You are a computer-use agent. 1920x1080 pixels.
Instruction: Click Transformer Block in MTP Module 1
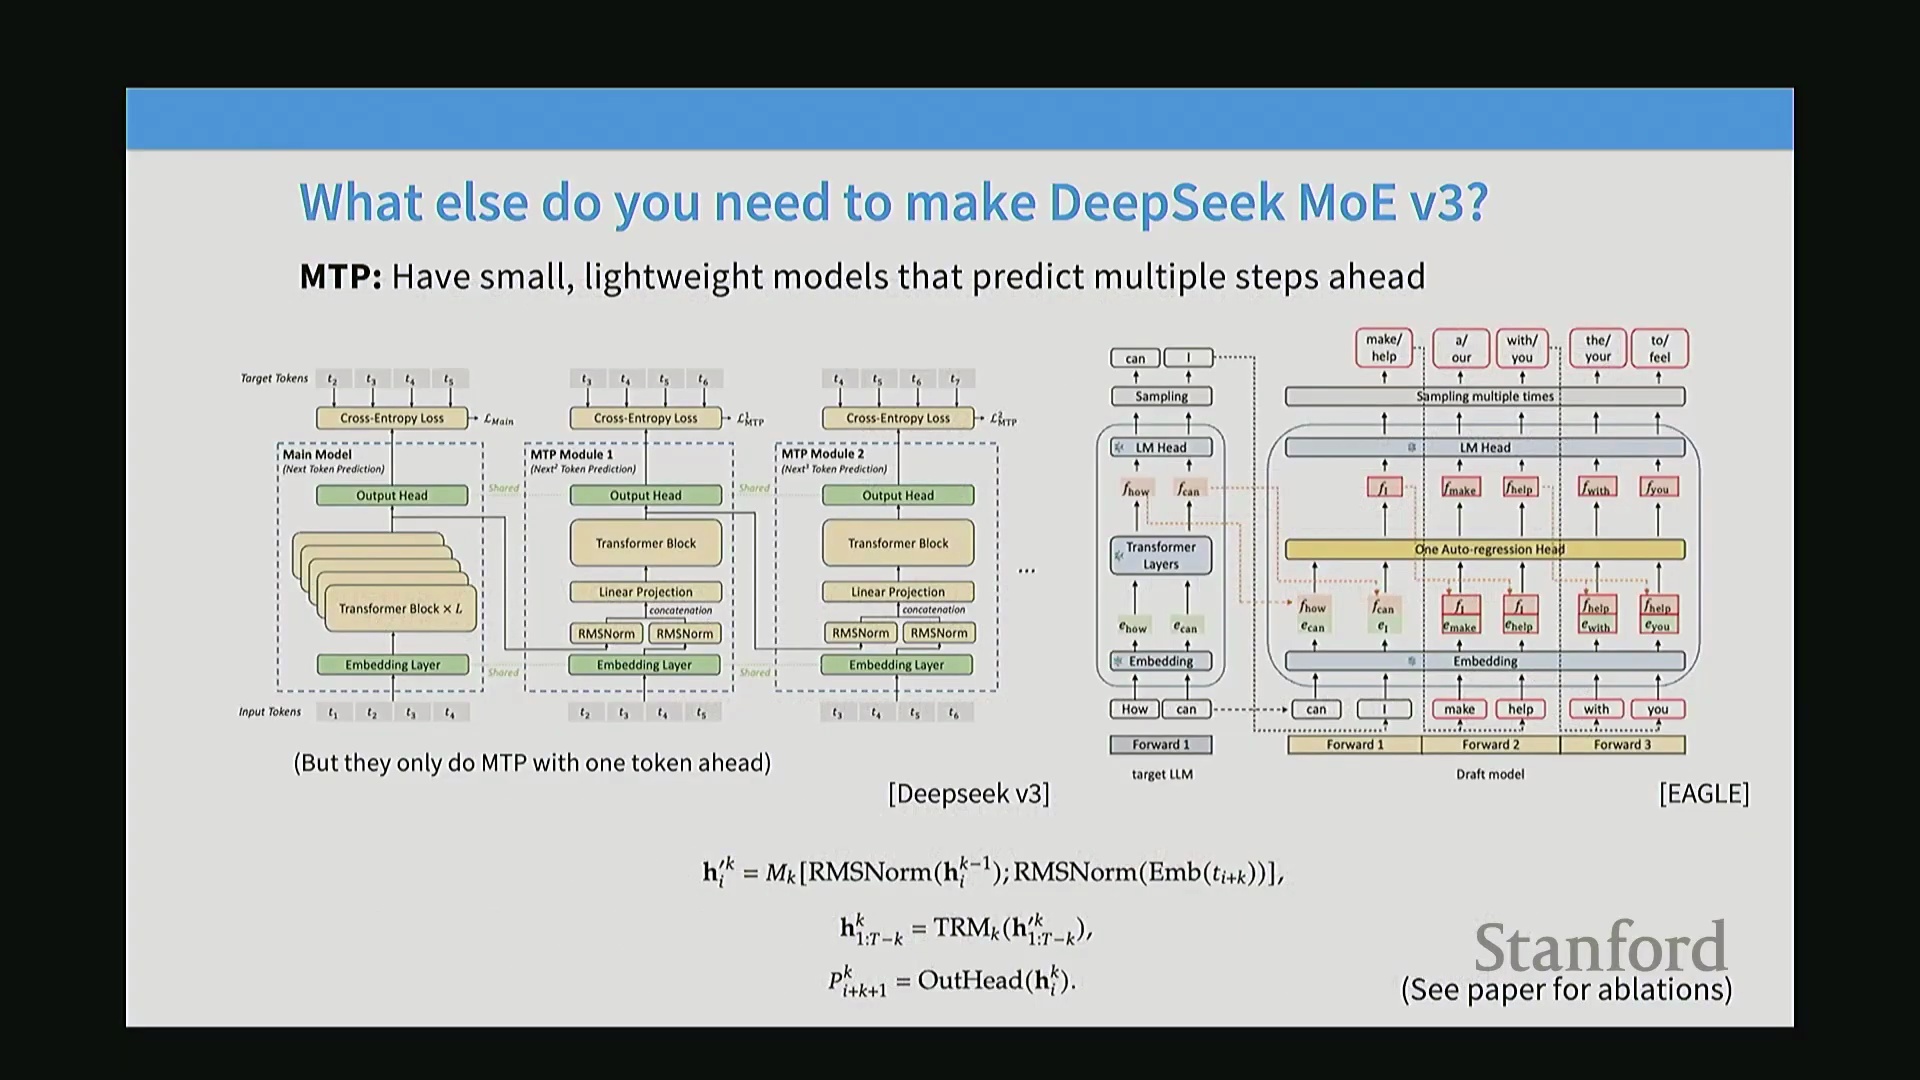pyautogui.click(x=645, y=543)
